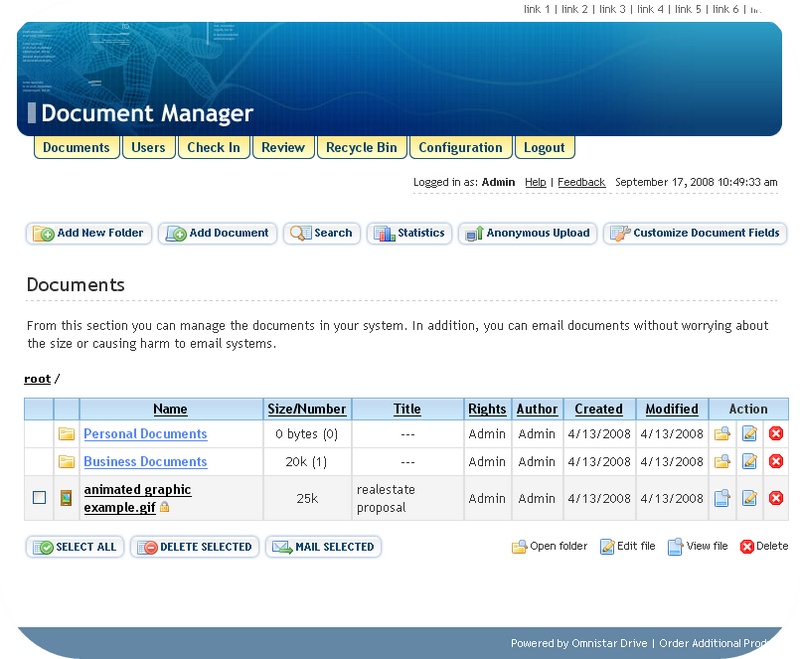The width and height of the screenshot is (800, 659).
Task: Open the Business Documents folder link
Action: 145,462
